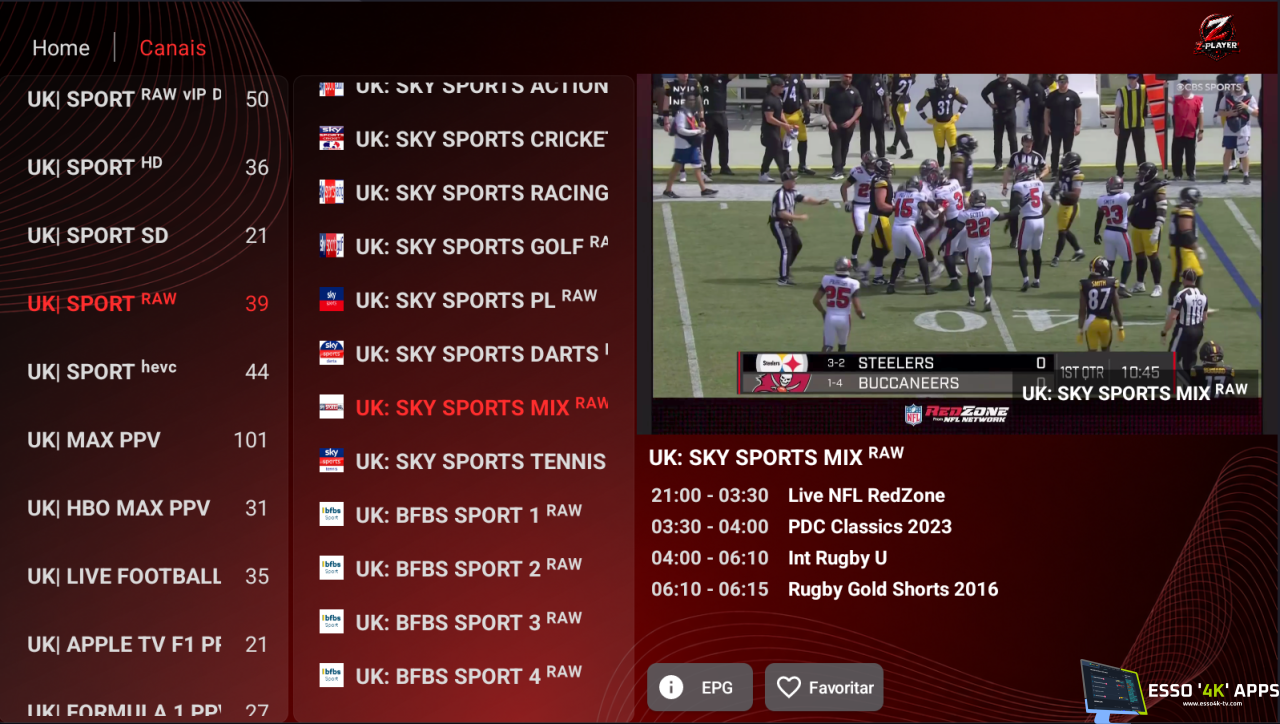Select the BFBS Sport 3 logo icon

tap(331, 621)
